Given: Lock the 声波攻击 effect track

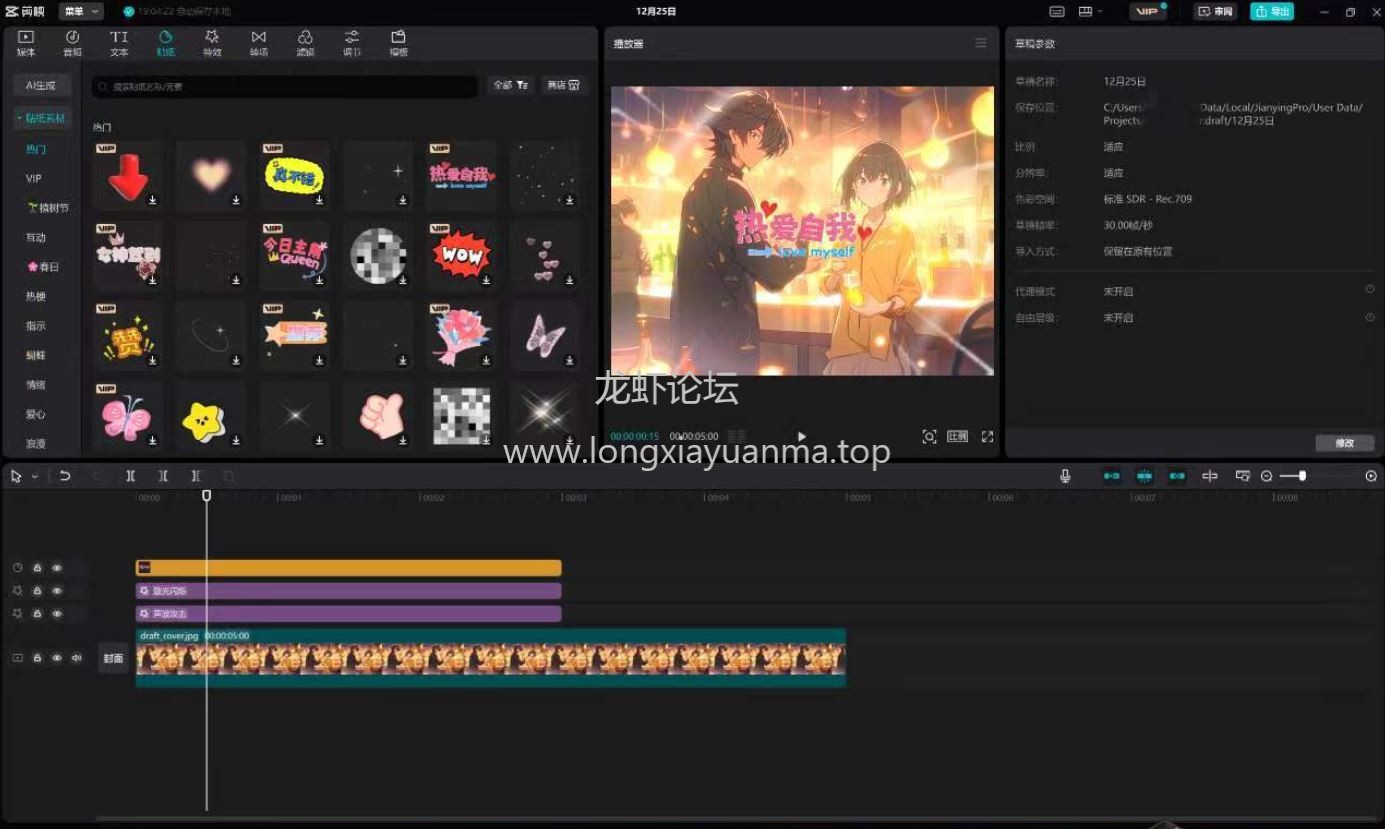Looking at the screenshot, I should point(37,614).
